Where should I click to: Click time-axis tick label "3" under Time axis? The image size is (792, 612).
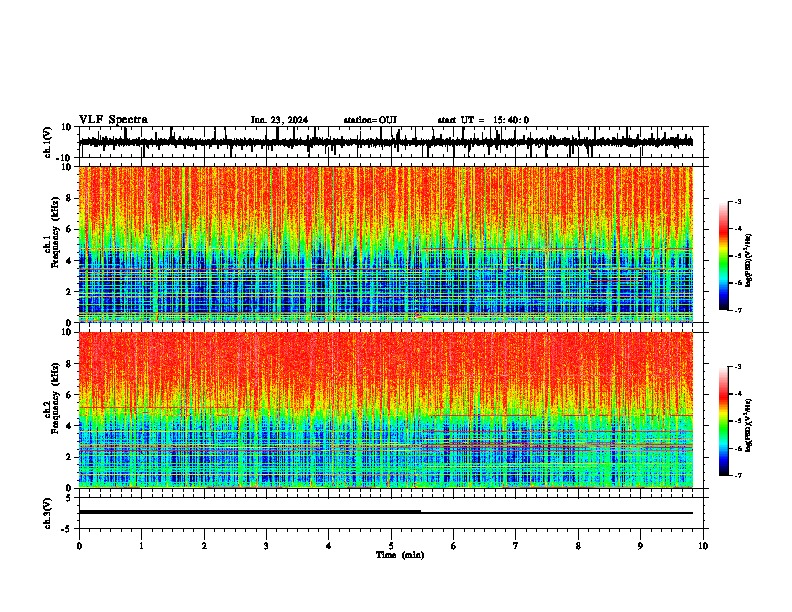point(266,546)
